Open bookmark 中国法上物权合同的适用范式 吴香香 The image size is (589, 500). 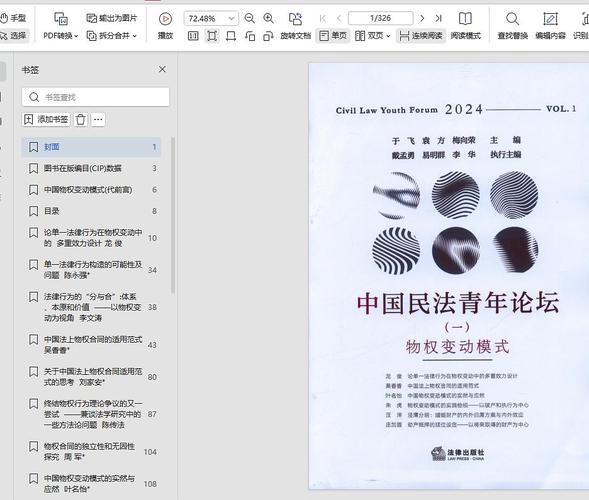point(91,344)
